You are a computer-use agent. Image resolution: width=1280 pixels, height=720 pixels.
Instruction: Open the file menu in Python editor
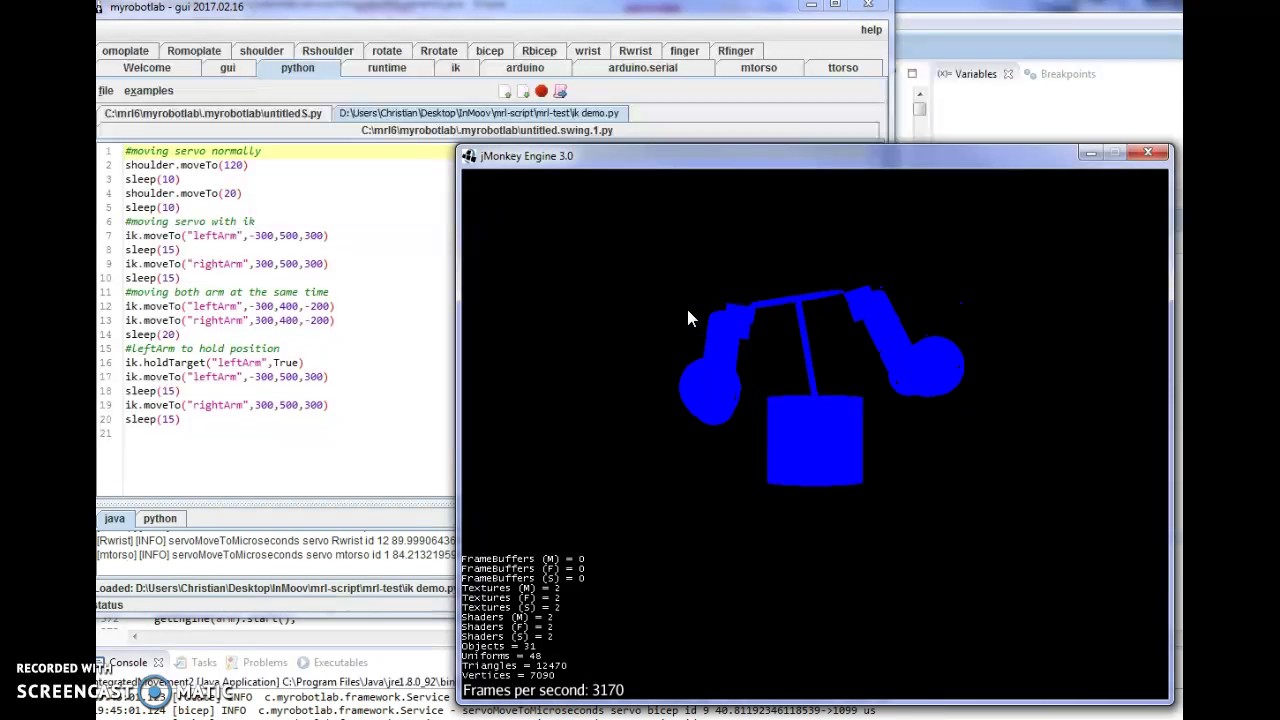pyautogui.click(x=106, y=91)
